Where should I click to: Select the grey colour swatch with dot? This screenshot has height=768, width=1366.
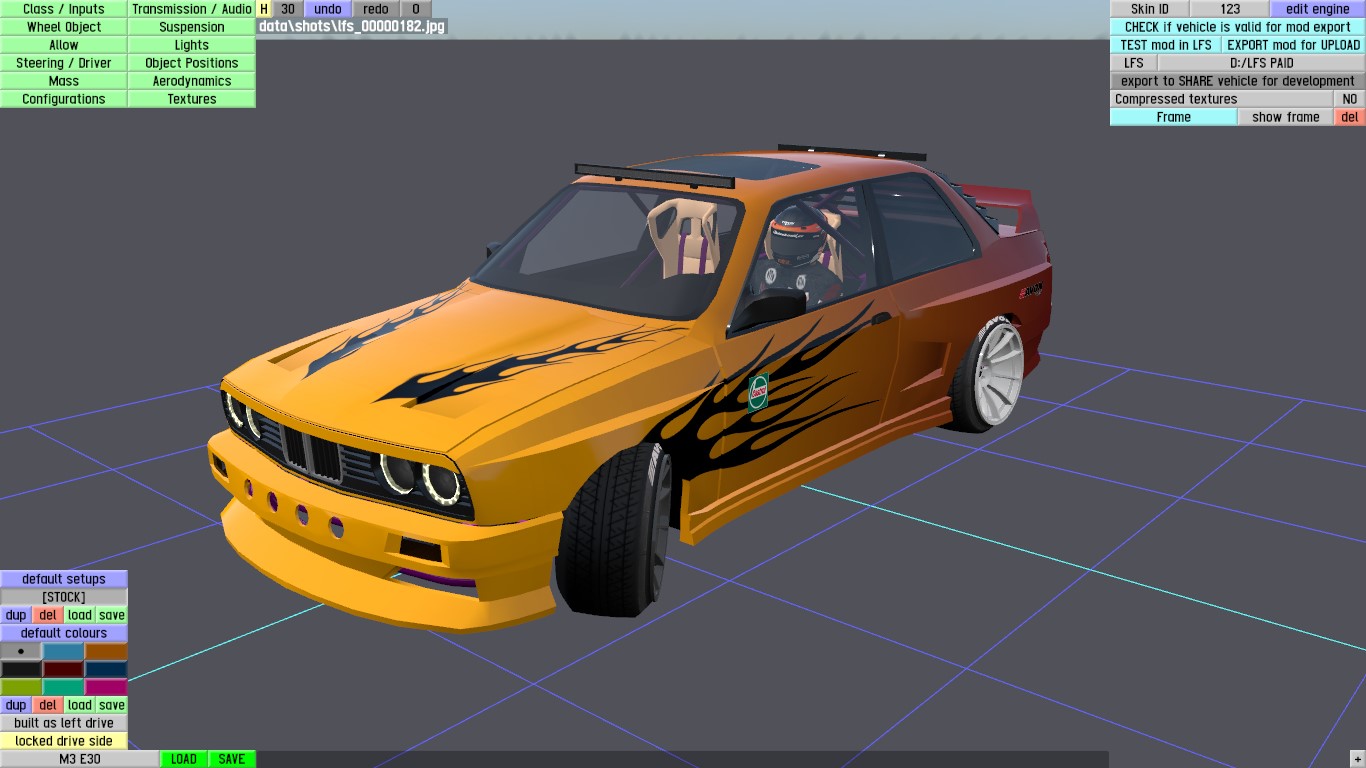pyautogui.click(x=21, y=651)
